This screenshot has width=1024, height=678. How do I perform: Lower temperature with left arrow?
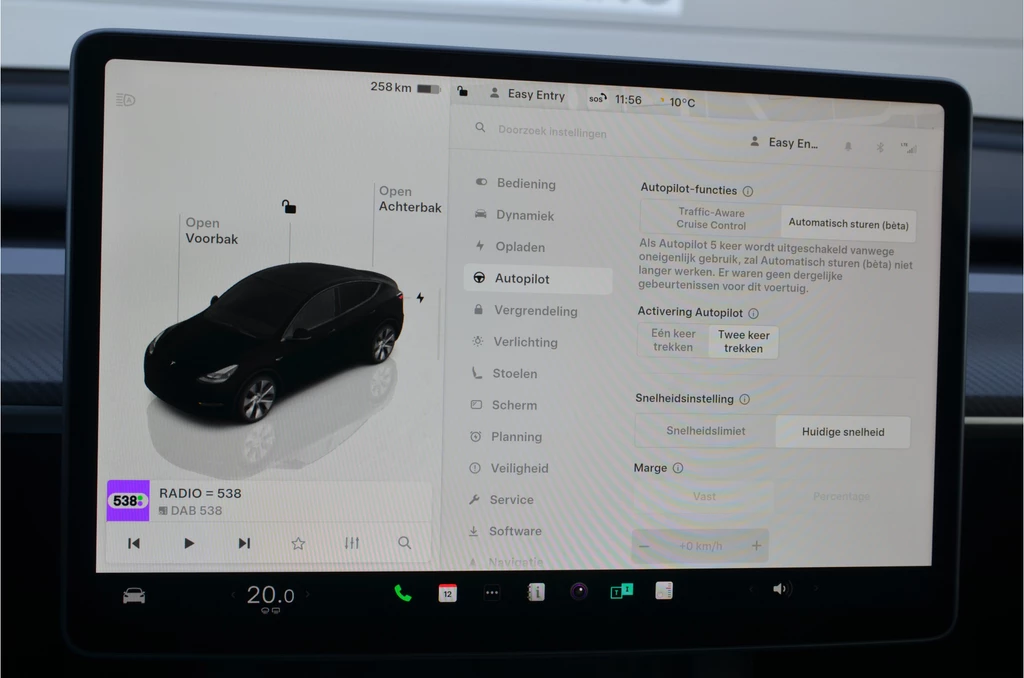click(233, 595)
